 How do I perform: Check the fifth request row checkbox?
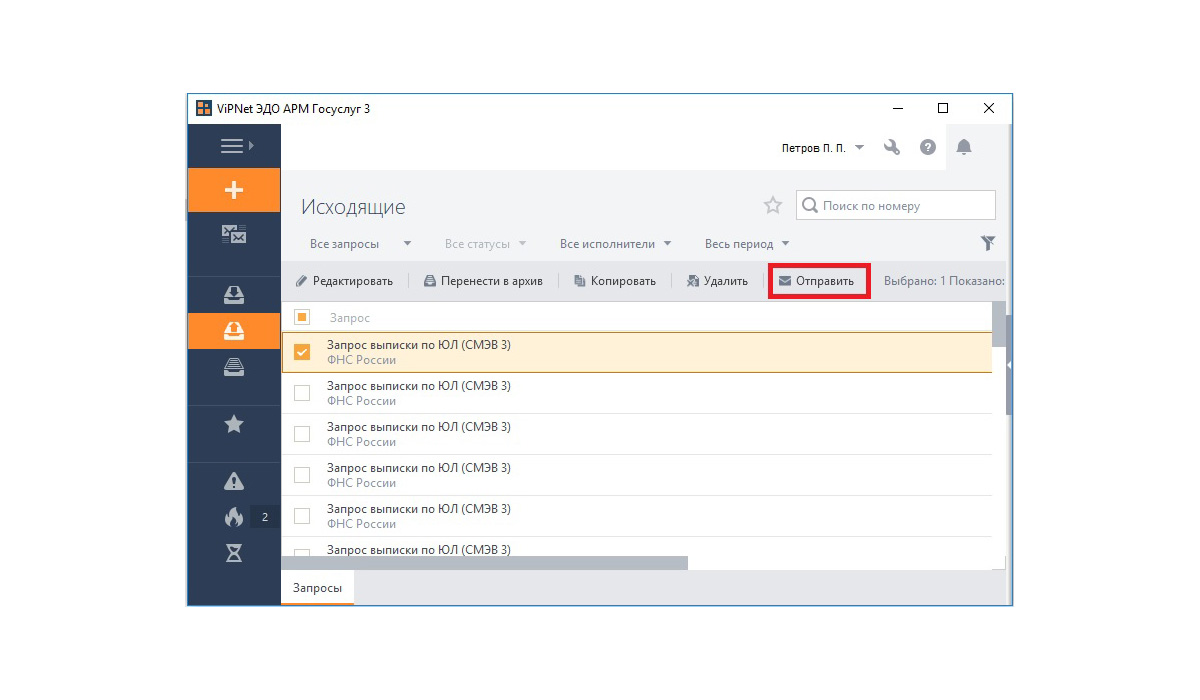pyautogui.click(x=302, y=516)
